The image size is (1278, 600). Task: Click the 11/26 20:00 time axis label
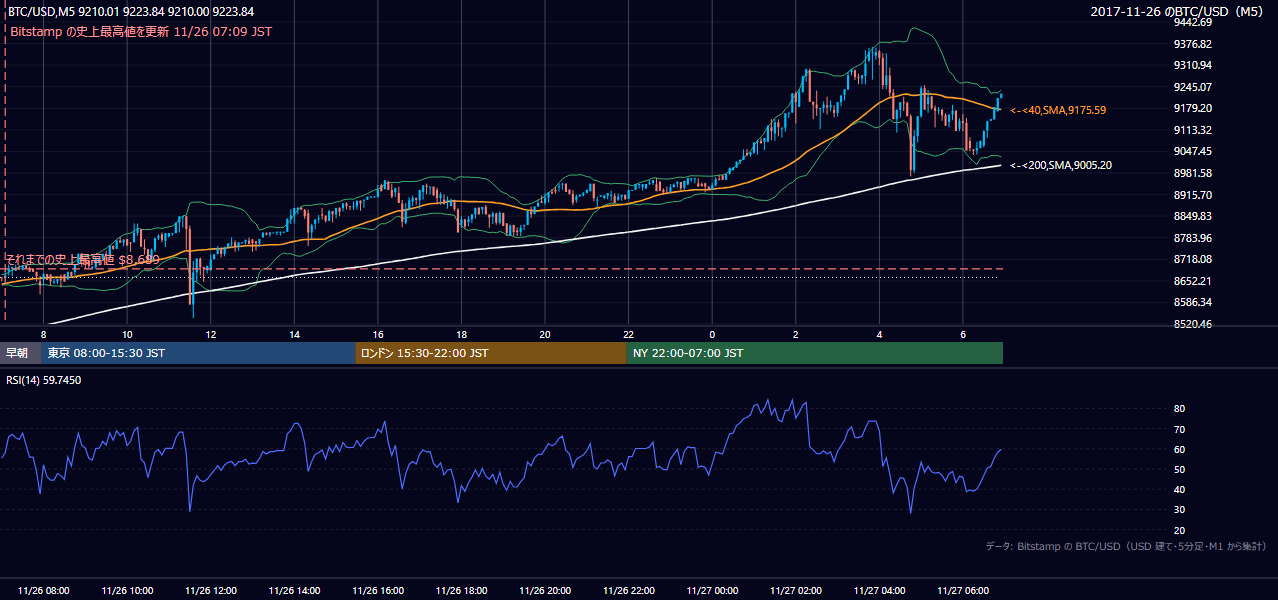545,591
